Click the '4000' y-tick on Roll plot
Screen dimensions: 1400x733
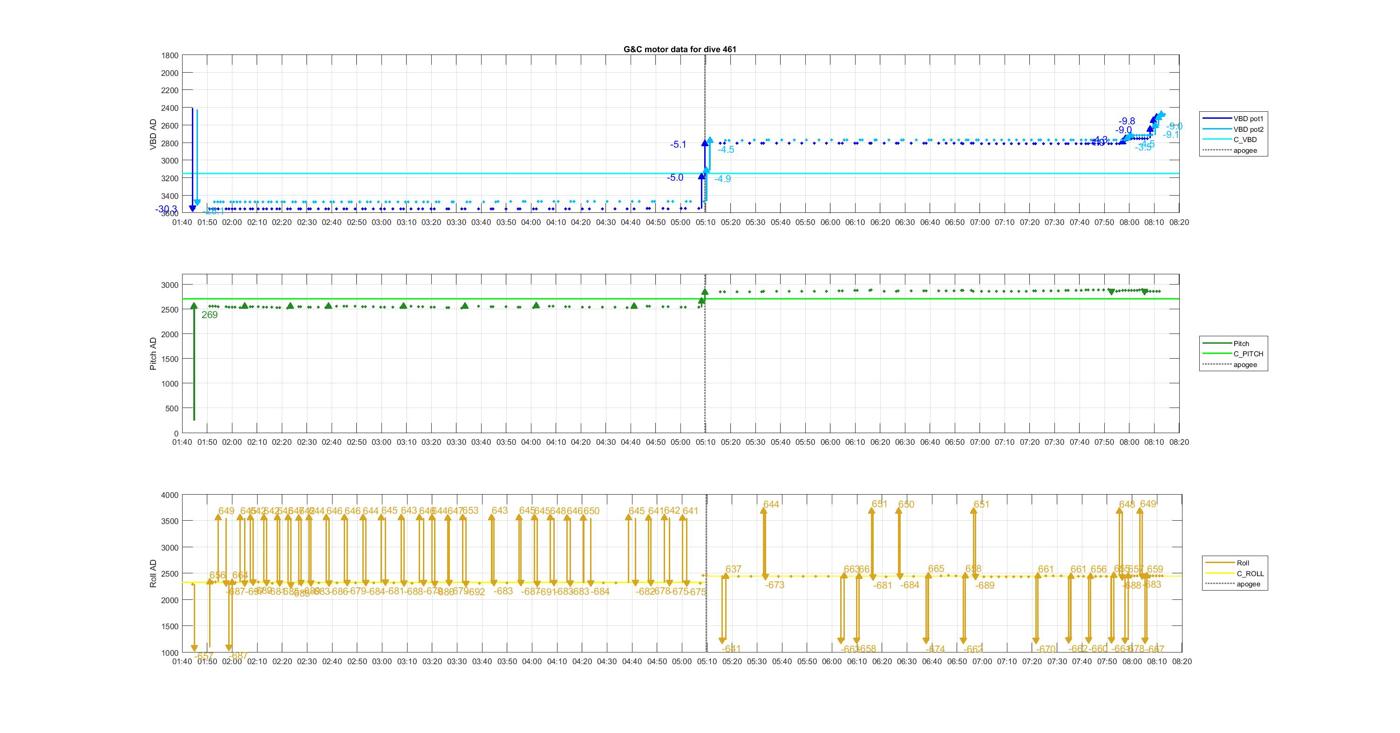click(170, 495)
